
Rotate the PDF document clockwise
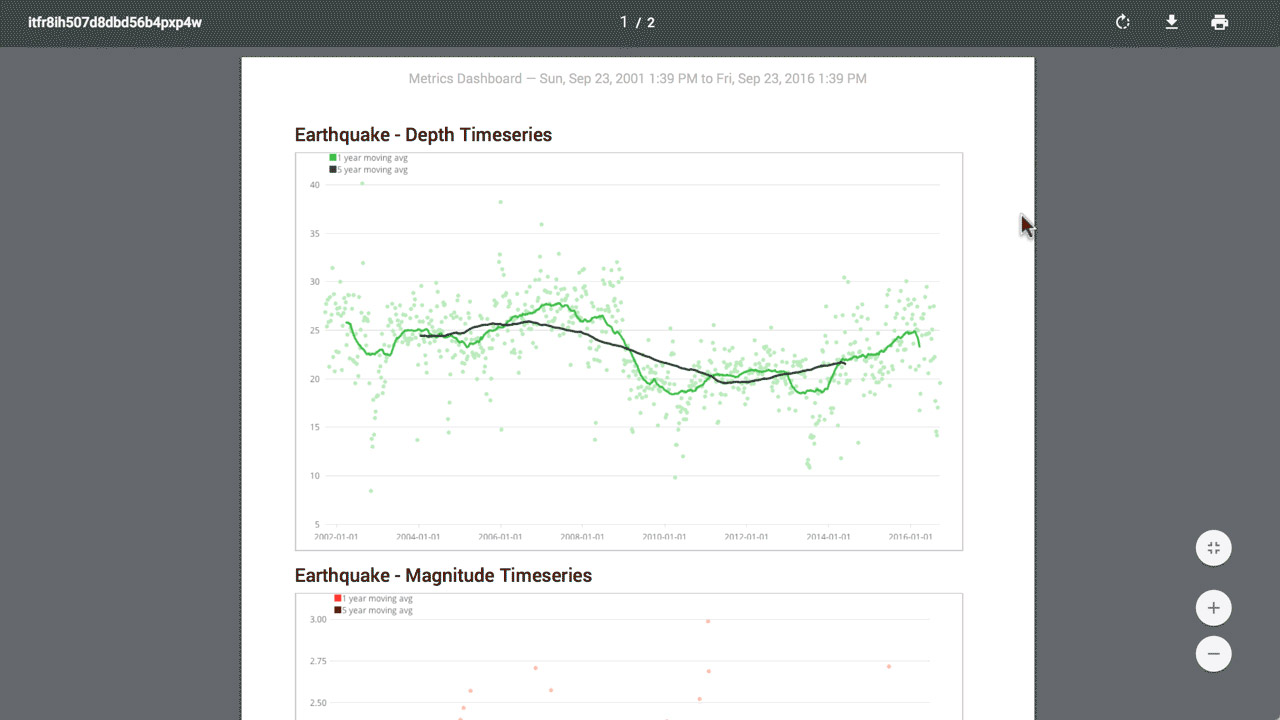click(x=1123, y=22)
